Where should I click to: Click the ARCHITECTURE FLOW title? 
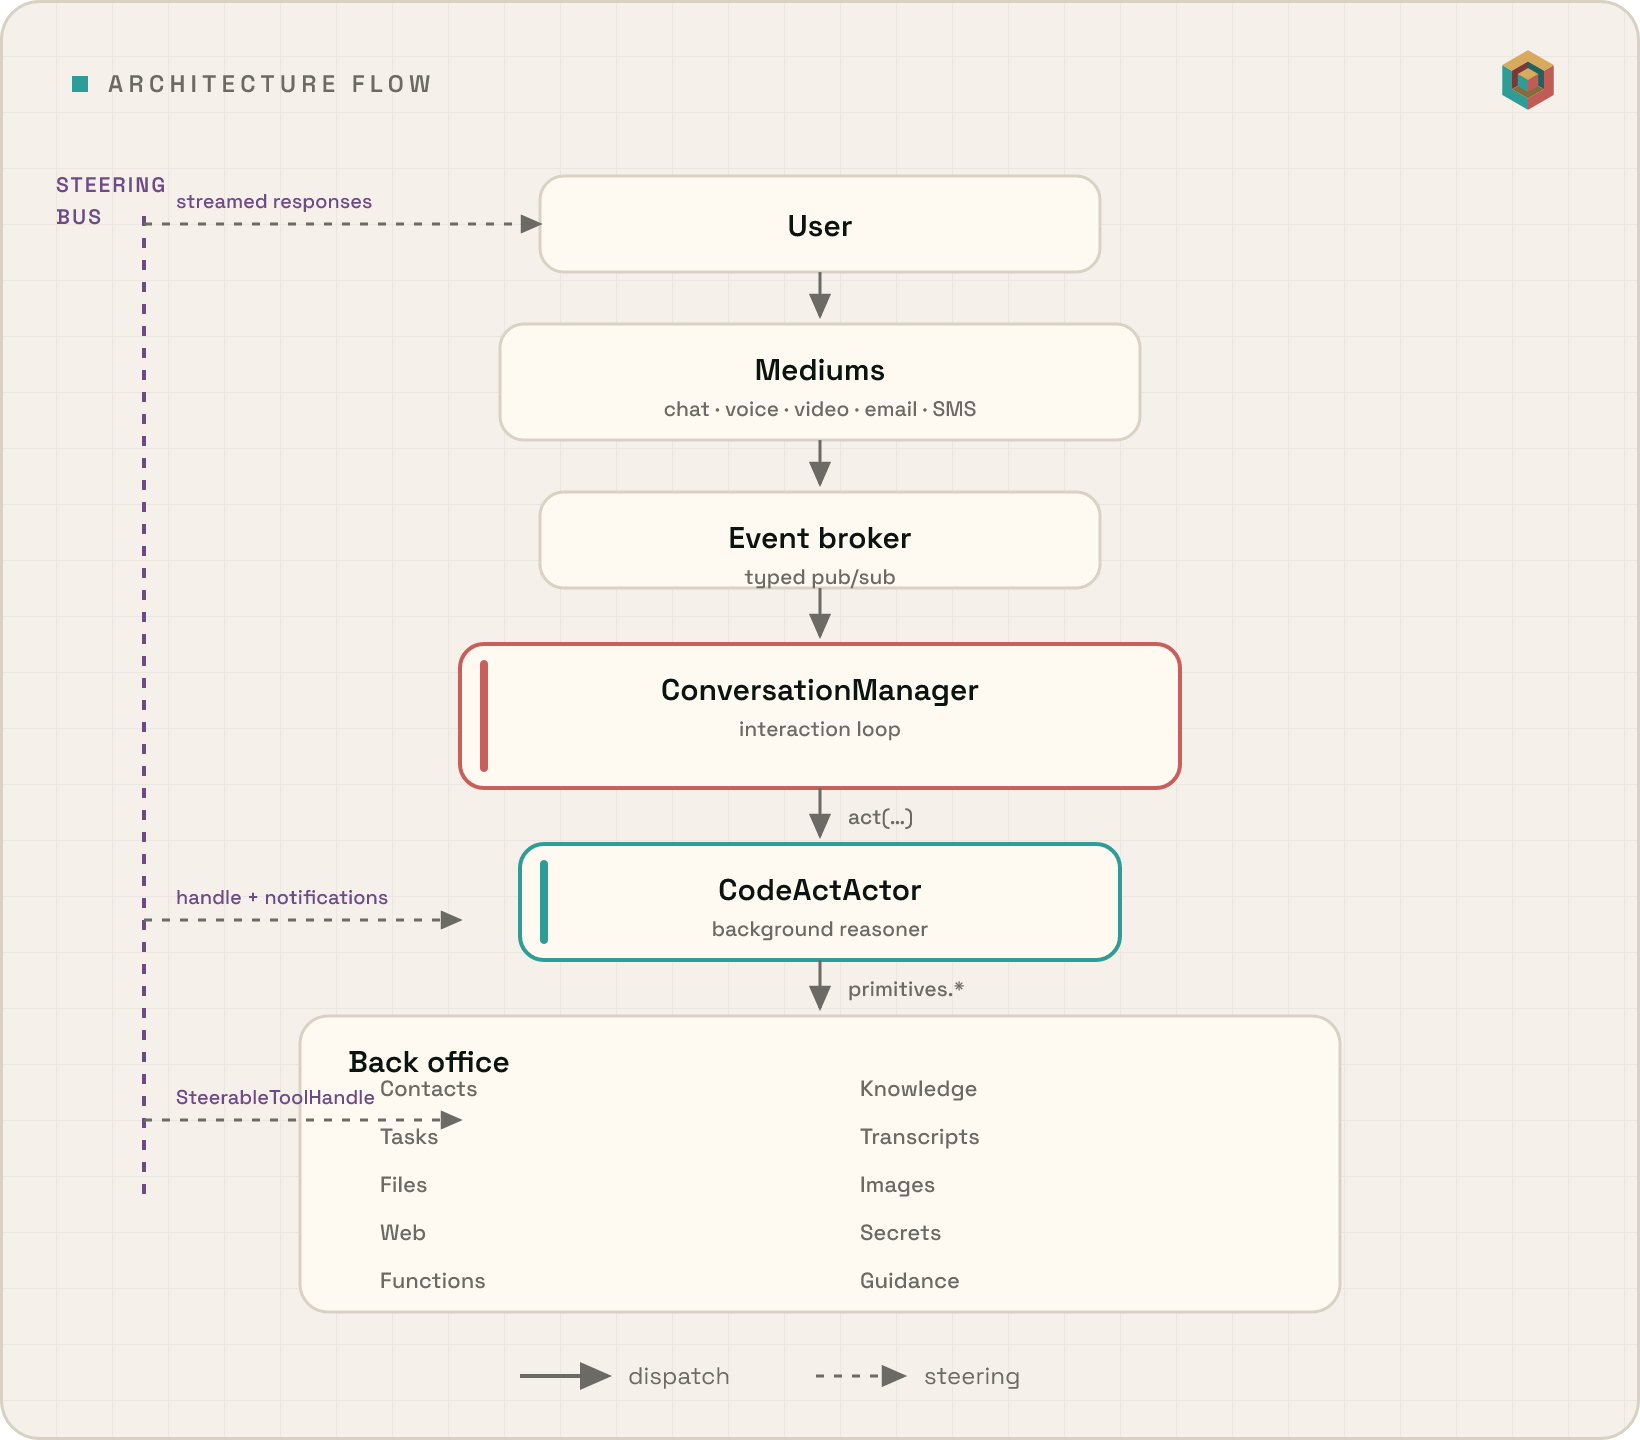tap(270, 84)
